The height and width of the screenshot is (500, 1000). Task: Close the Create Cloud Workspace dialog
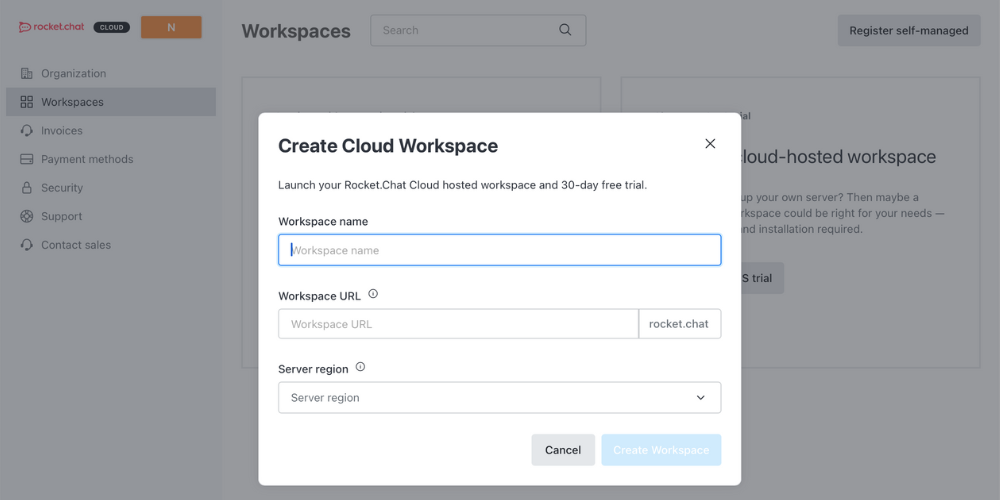click(710, 144)
